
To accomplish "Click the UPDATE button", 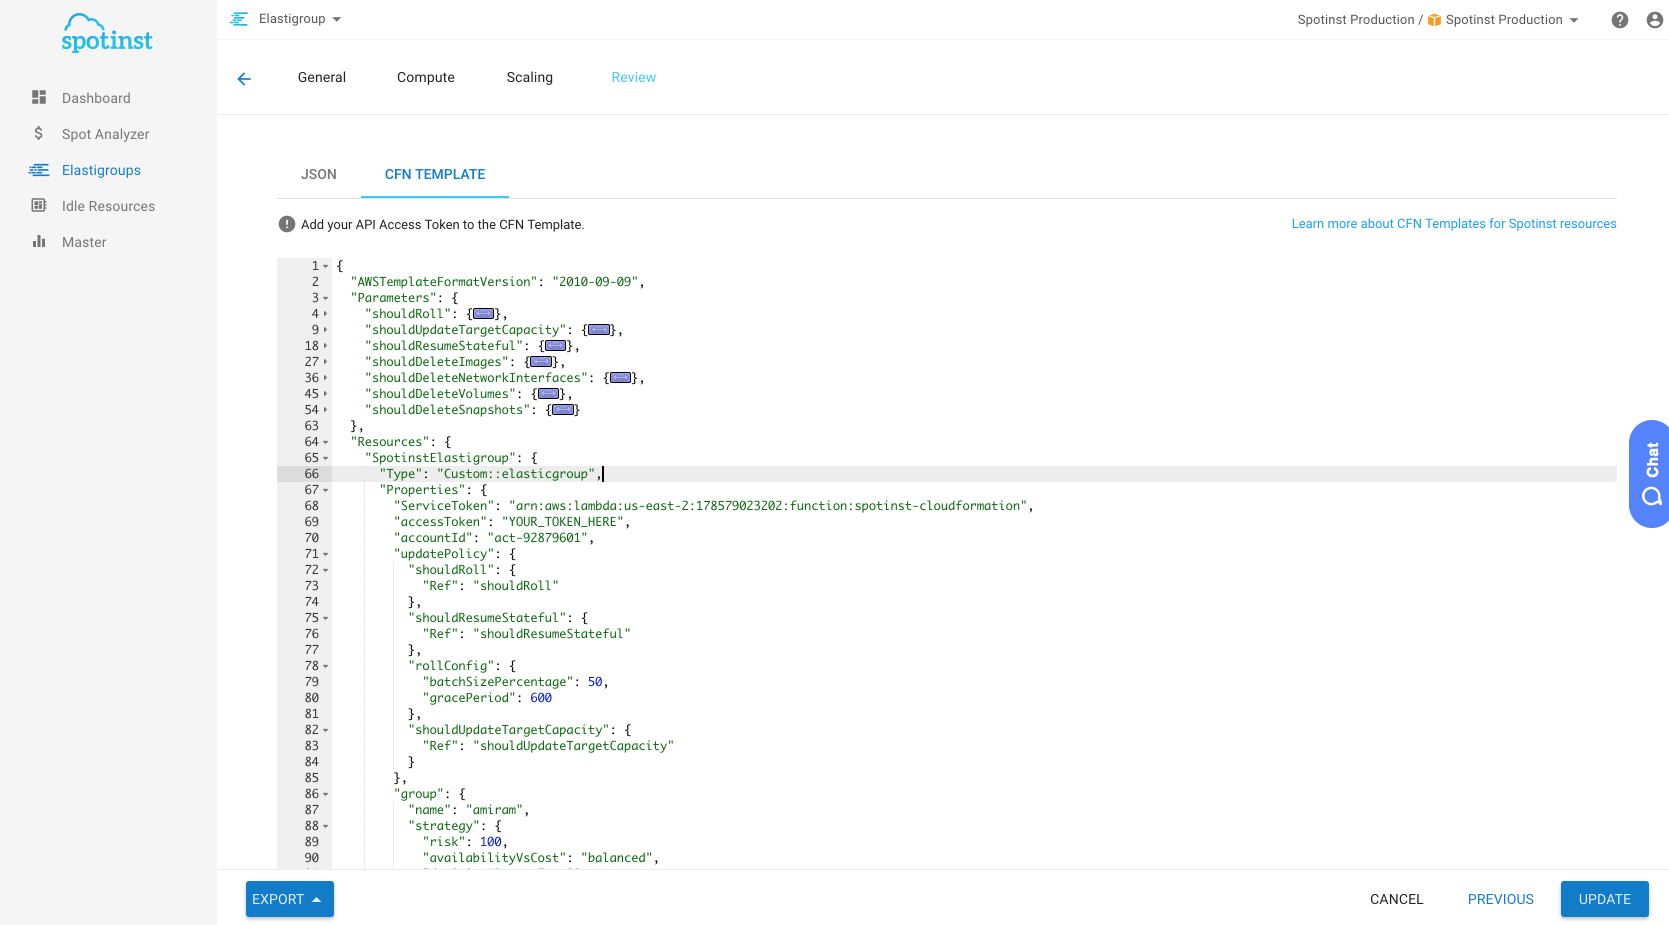I will (1604, 899).
